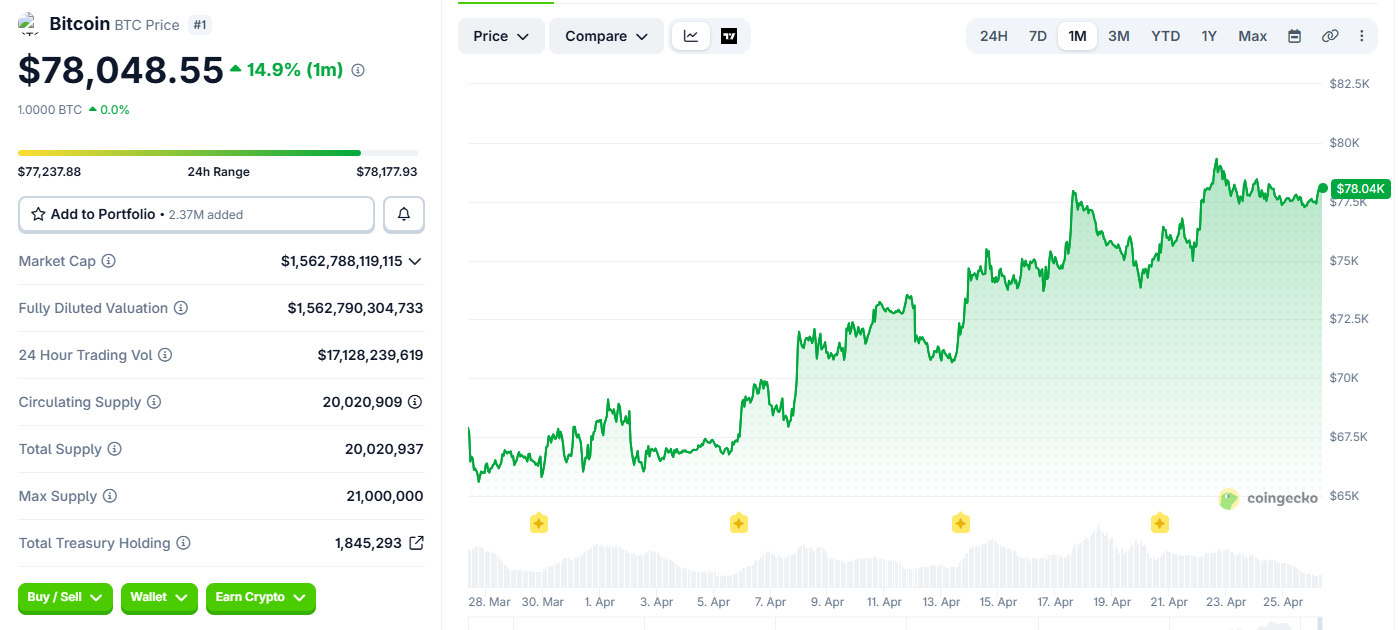Image resolution: width=1398 pixels, height=630 pixels.
Task: Click Total Supply value 20,020,937
Action: click(384, 449)
